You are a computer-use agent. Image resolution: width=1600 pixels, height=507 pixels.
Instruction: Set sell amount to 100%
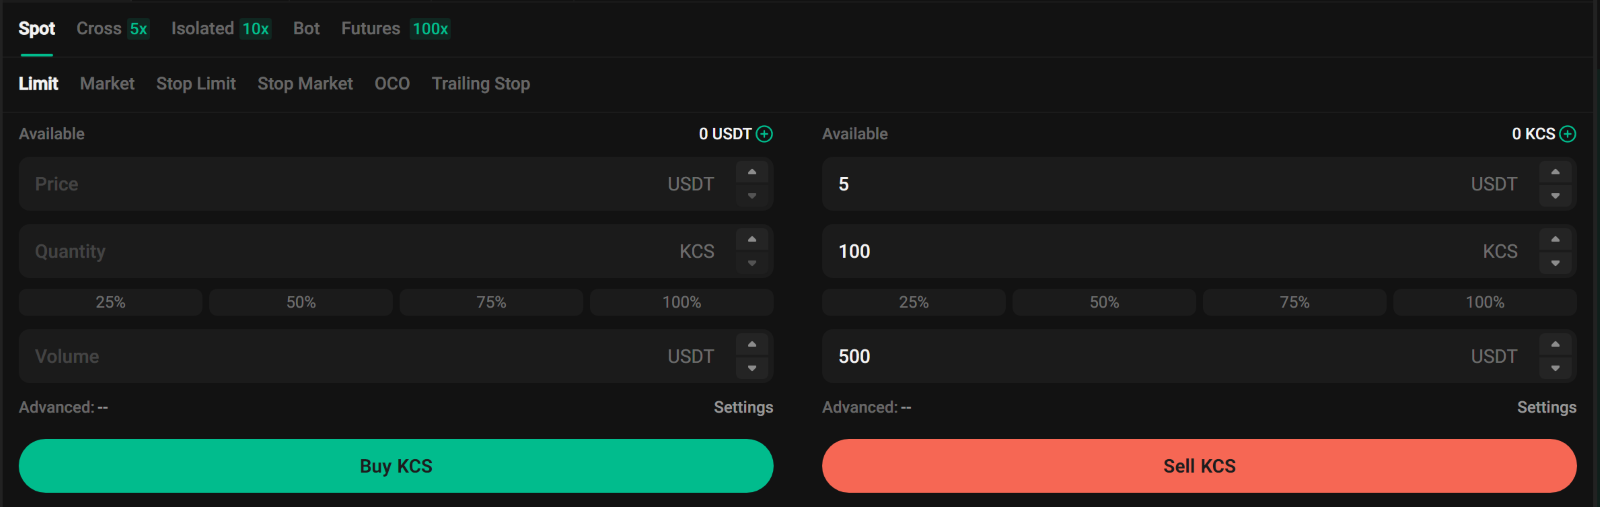click(x=1485, y=302)
